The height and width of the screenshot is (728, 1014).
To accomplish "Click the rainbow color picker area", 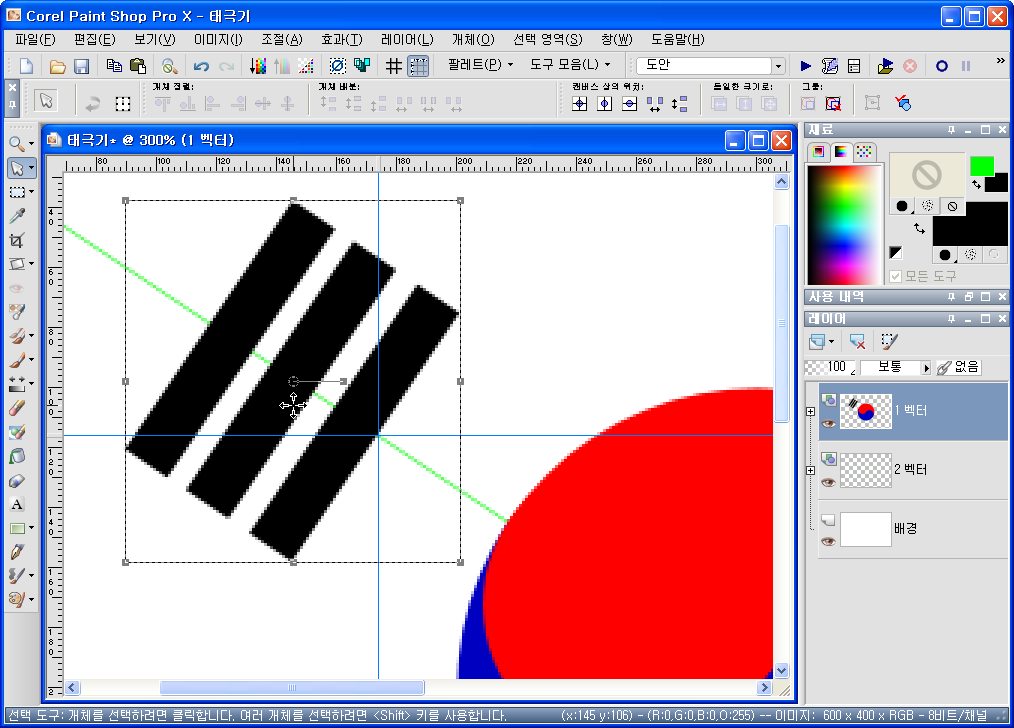I will (845, 224).
